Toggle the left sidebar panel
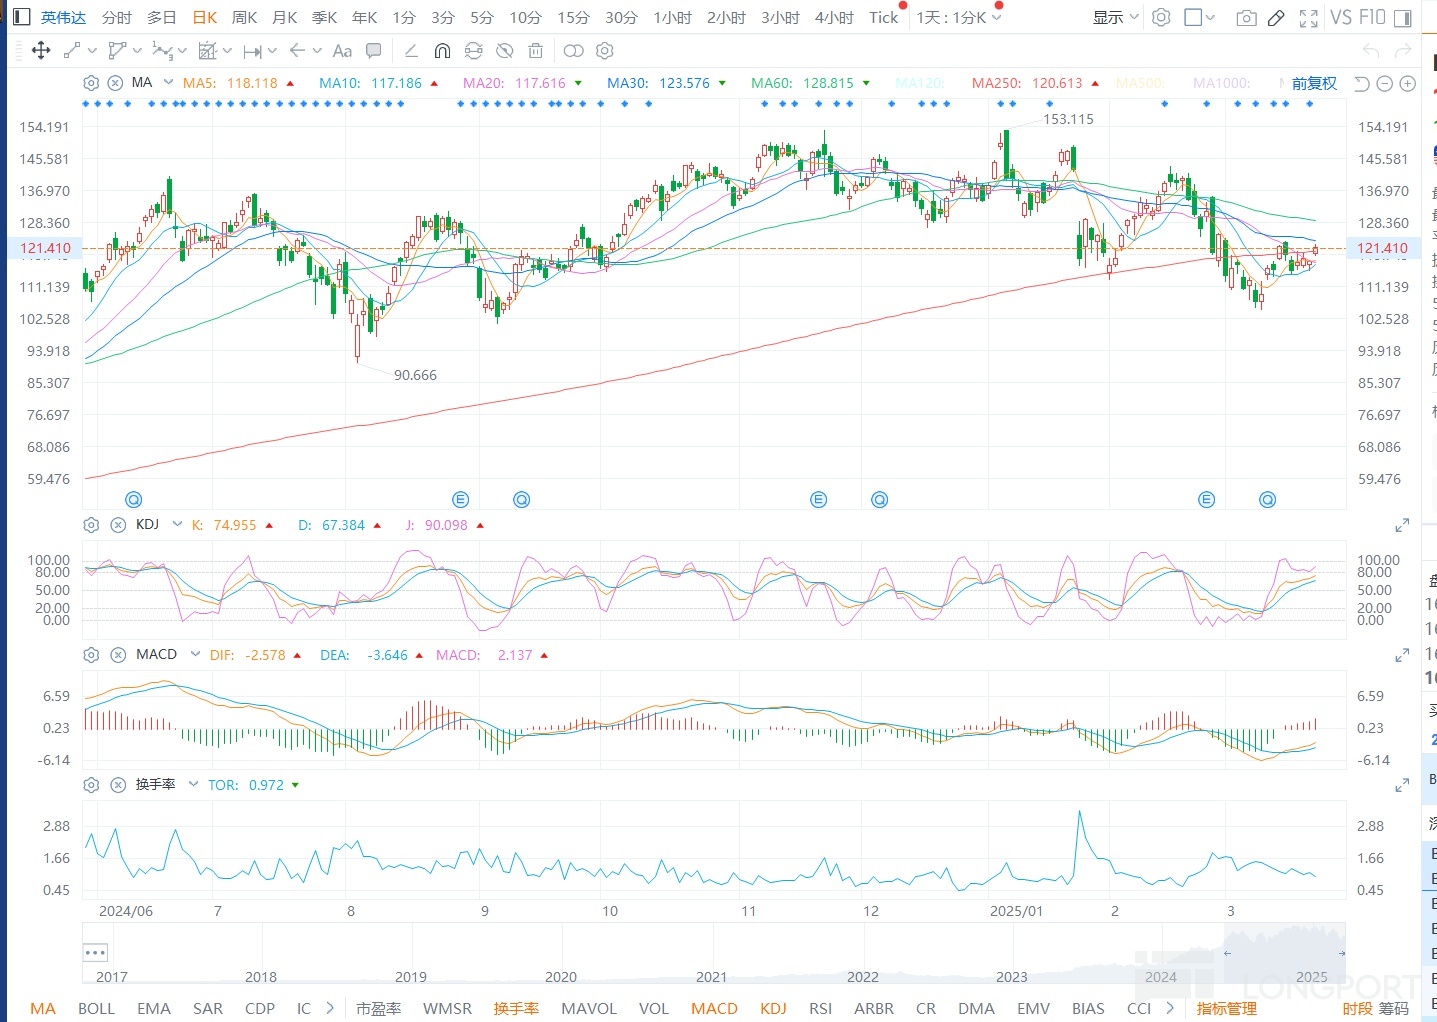The width and height of the screenshot is (1437, 1022). (21, 17)
